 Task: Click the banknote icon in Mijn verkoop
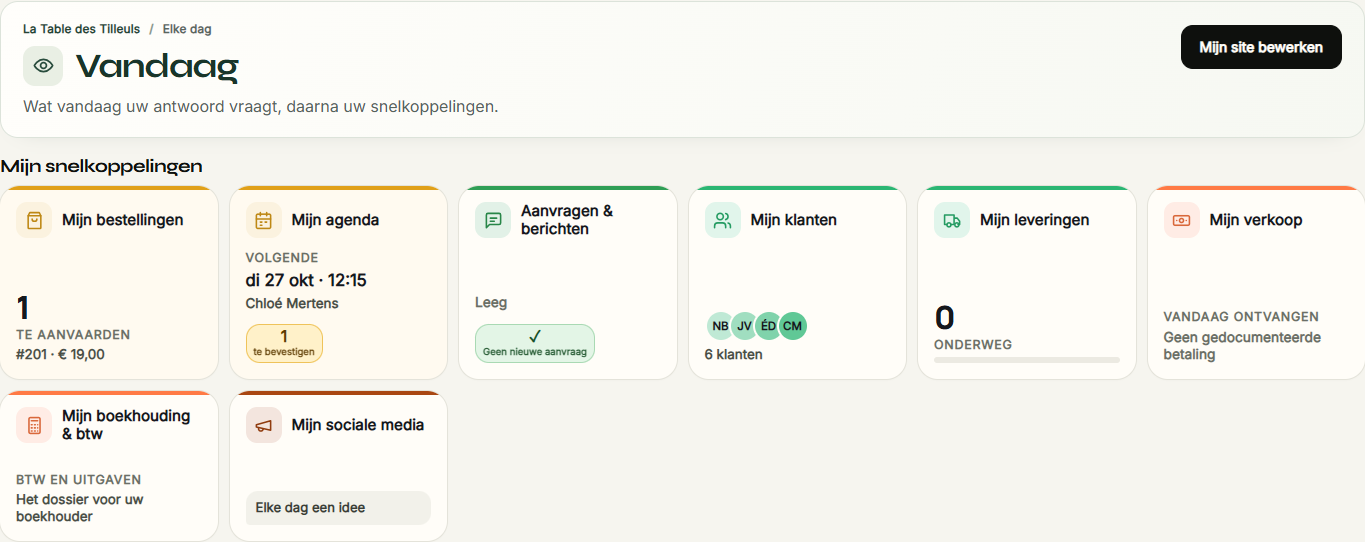coord(1182,220)
